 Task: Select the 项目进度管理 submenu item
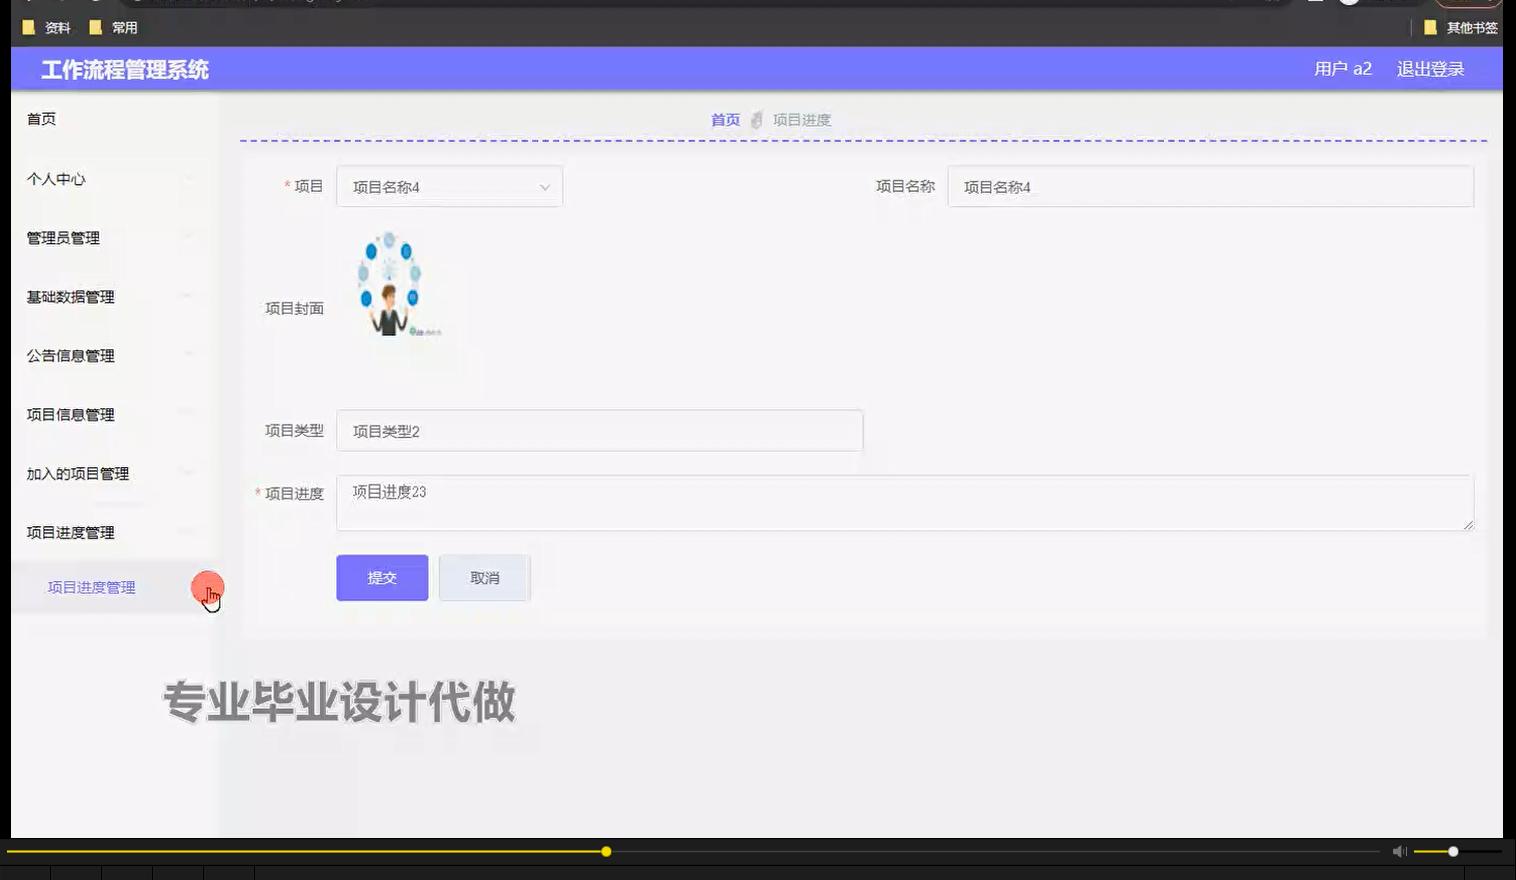(x=90, y=587)
